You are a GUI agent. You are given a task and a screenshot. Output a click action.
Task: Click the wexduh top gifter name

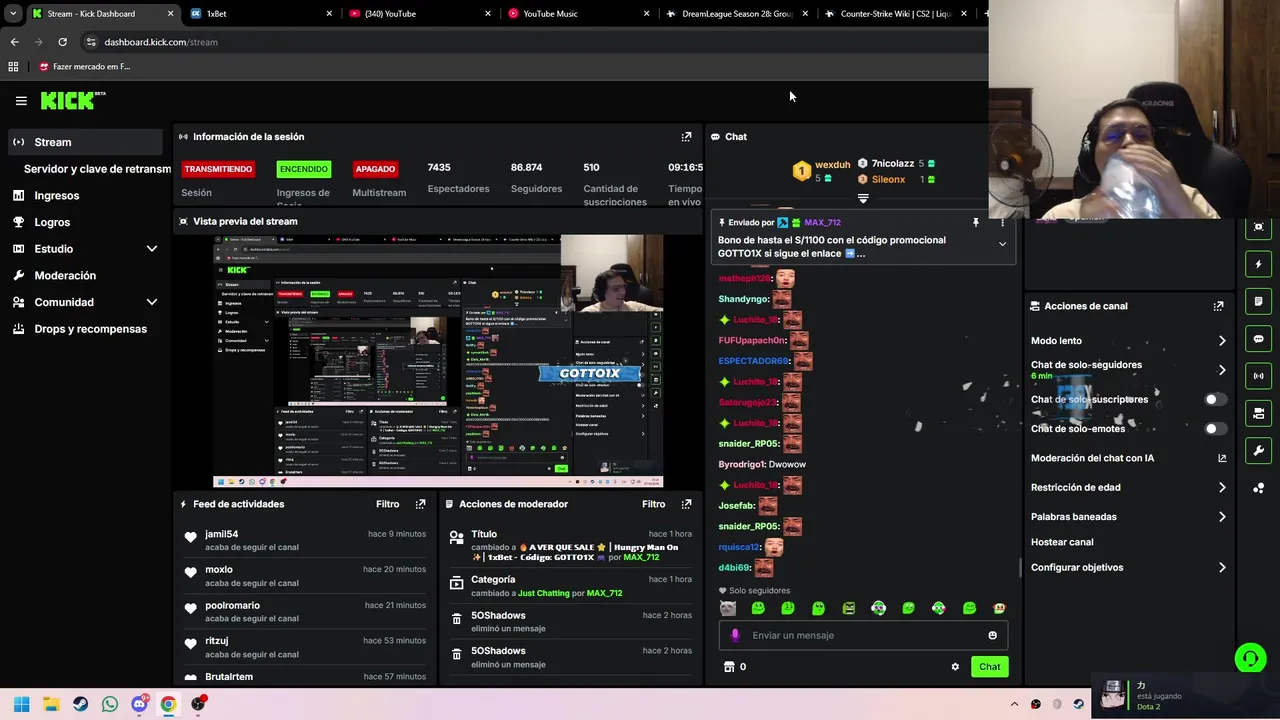[x=832, y=165]
